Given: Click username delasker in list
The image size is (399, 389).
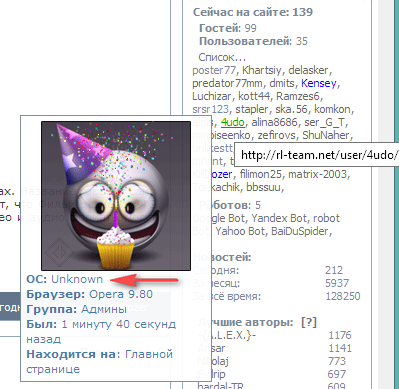Looking at the screenshot, I should click(x=308, y=70).
